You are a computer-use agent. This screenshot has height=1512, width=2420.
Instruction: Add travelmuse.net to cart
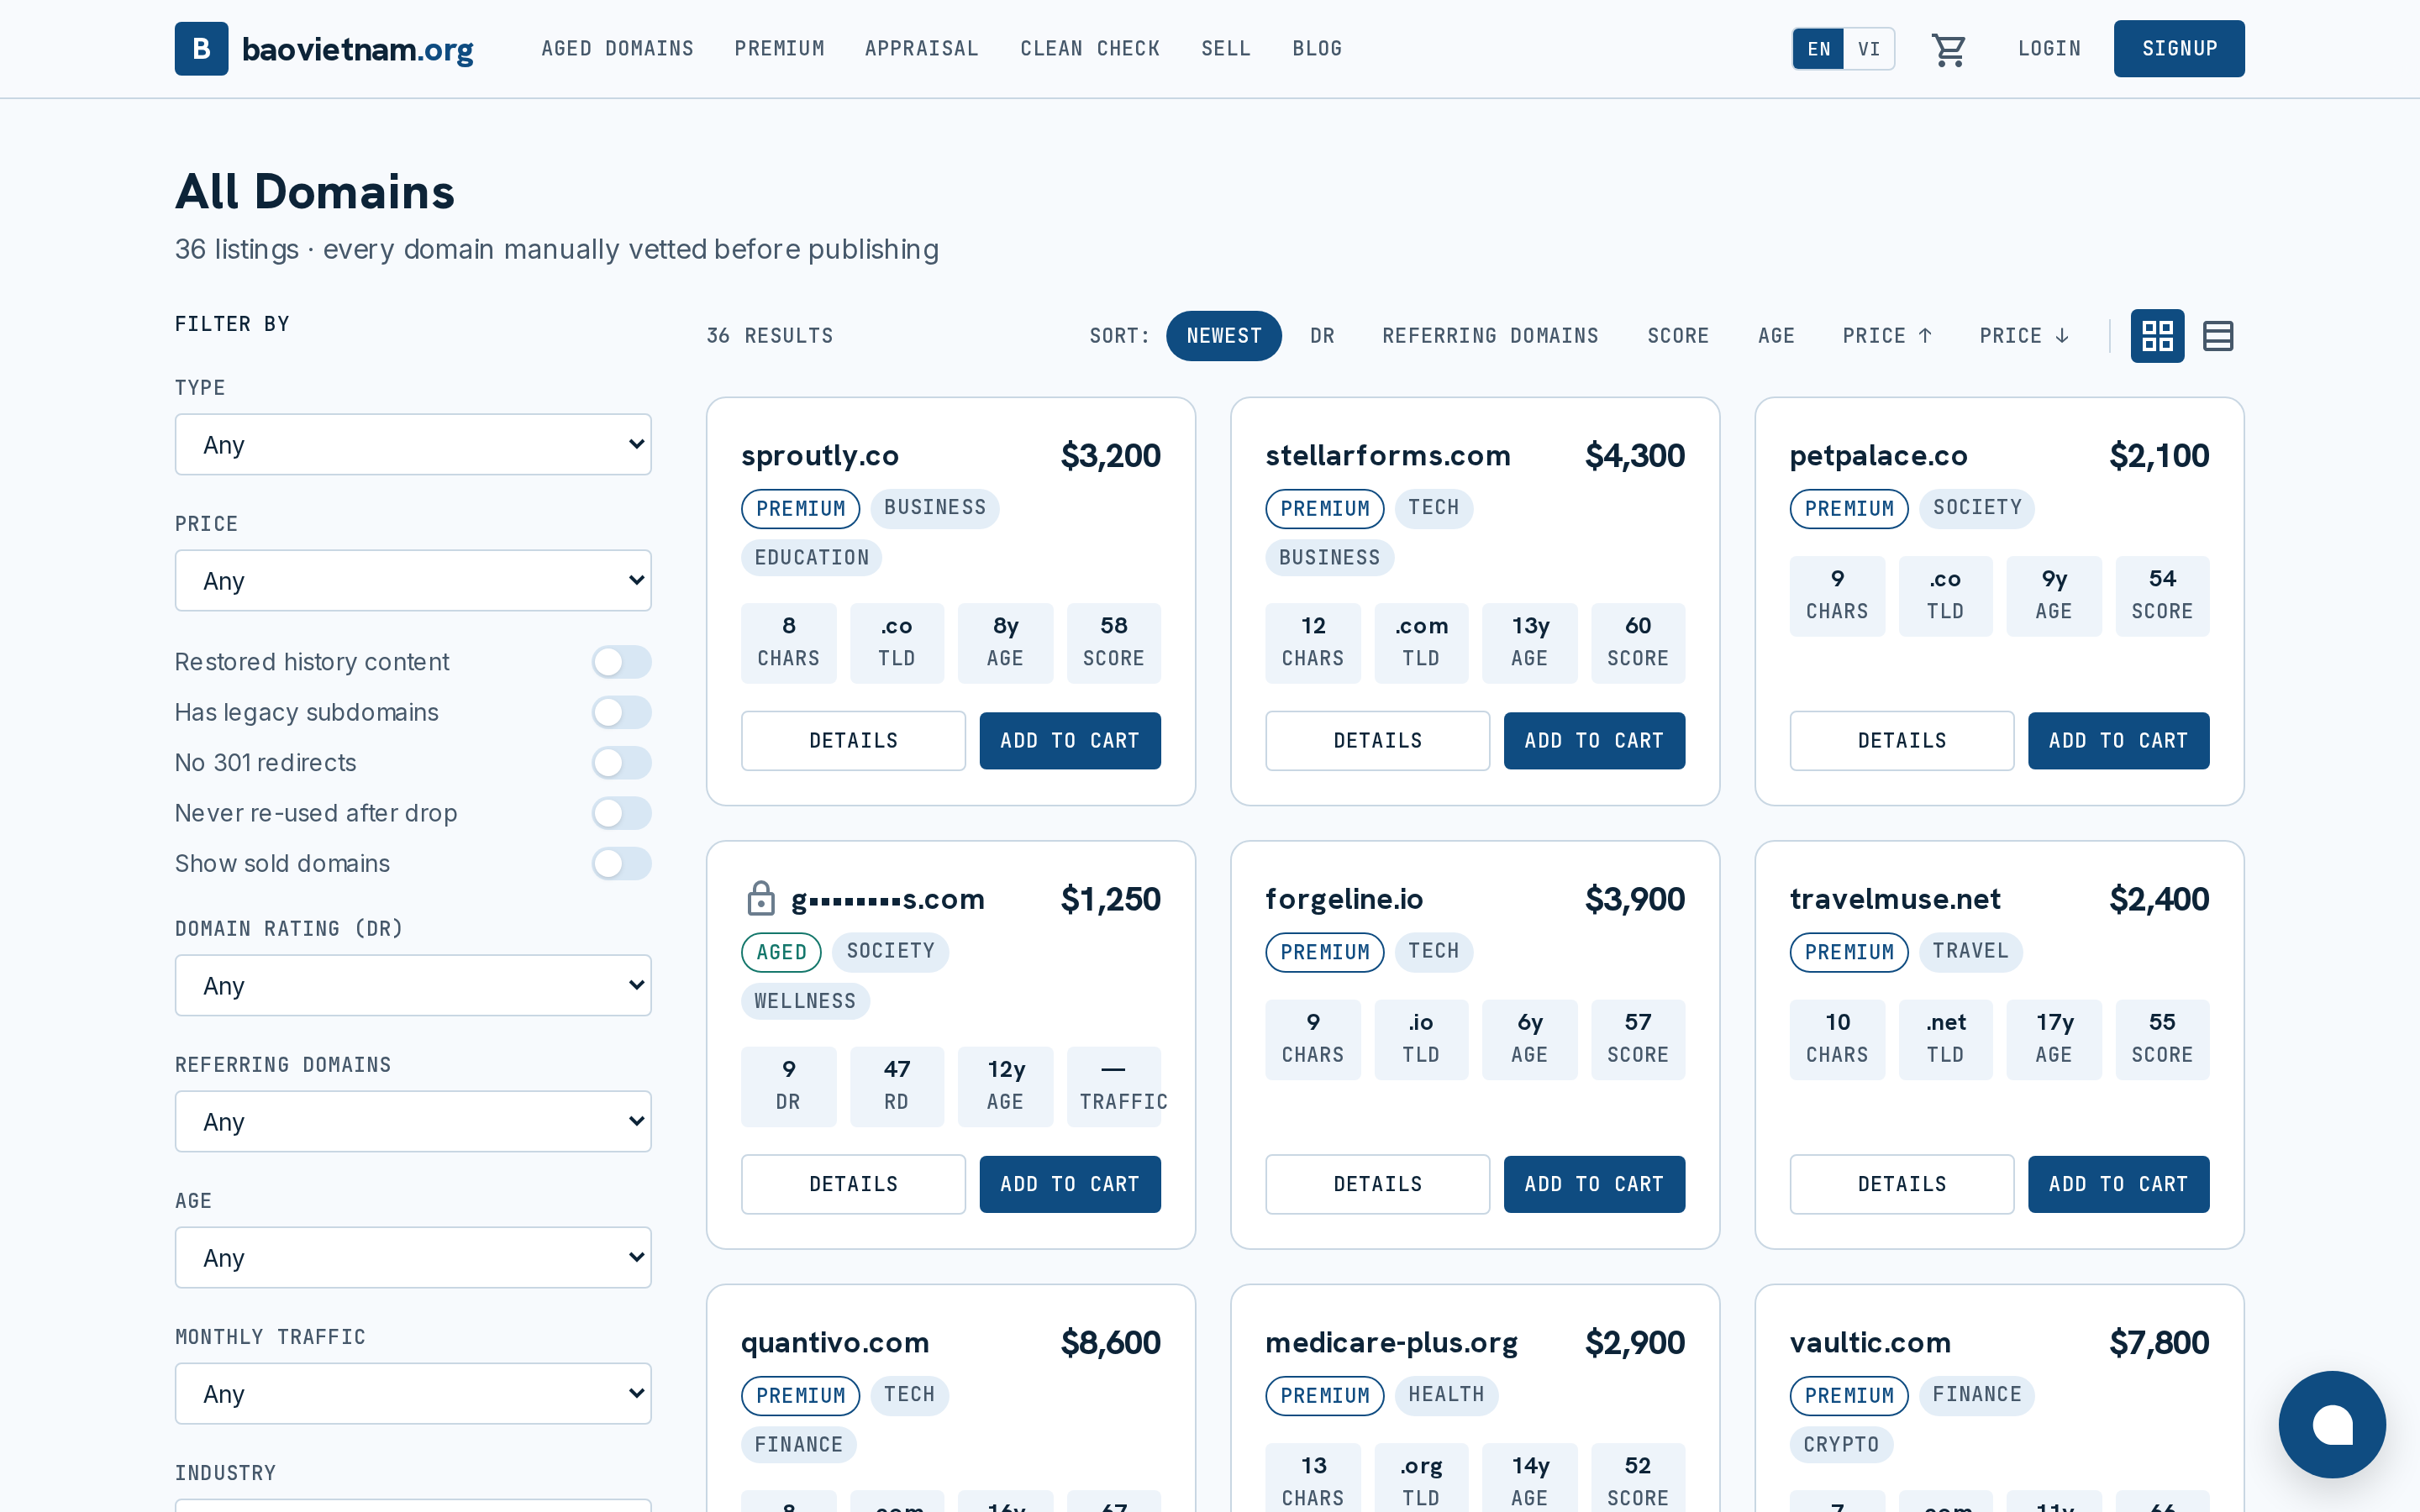[2118, 1185]
